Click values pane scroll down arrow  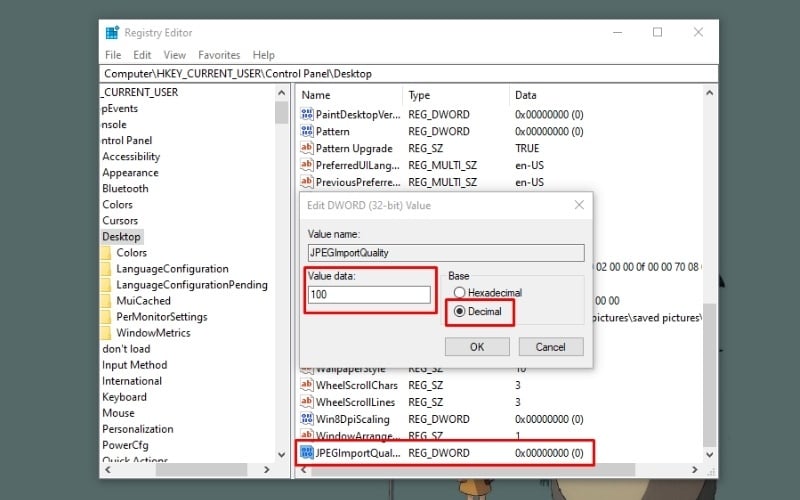coord(709,454)
